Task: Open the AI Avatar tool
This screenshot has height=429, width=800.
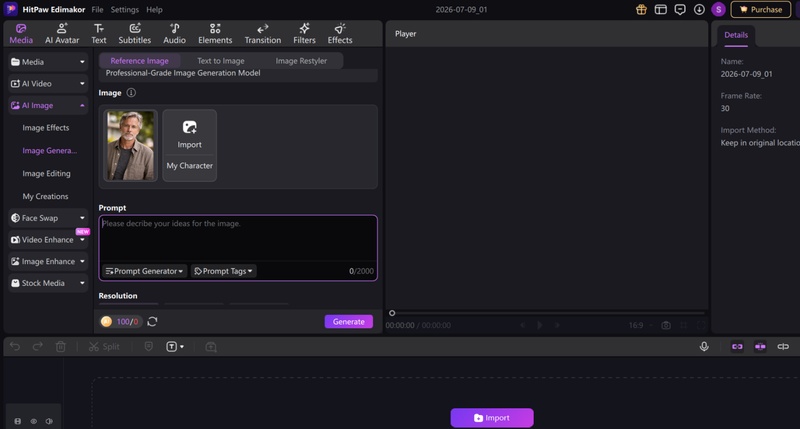Action: [x=62, y=34]
